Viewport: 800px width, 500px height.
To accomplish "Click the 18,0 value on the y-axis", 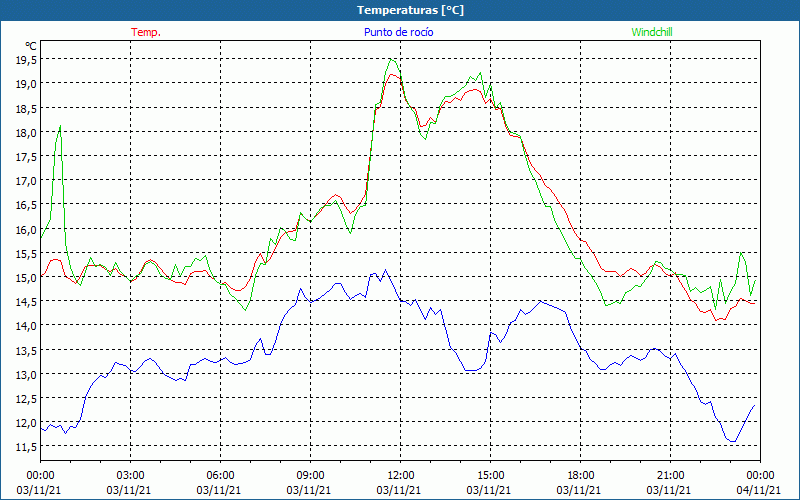I will coord(26,132).
